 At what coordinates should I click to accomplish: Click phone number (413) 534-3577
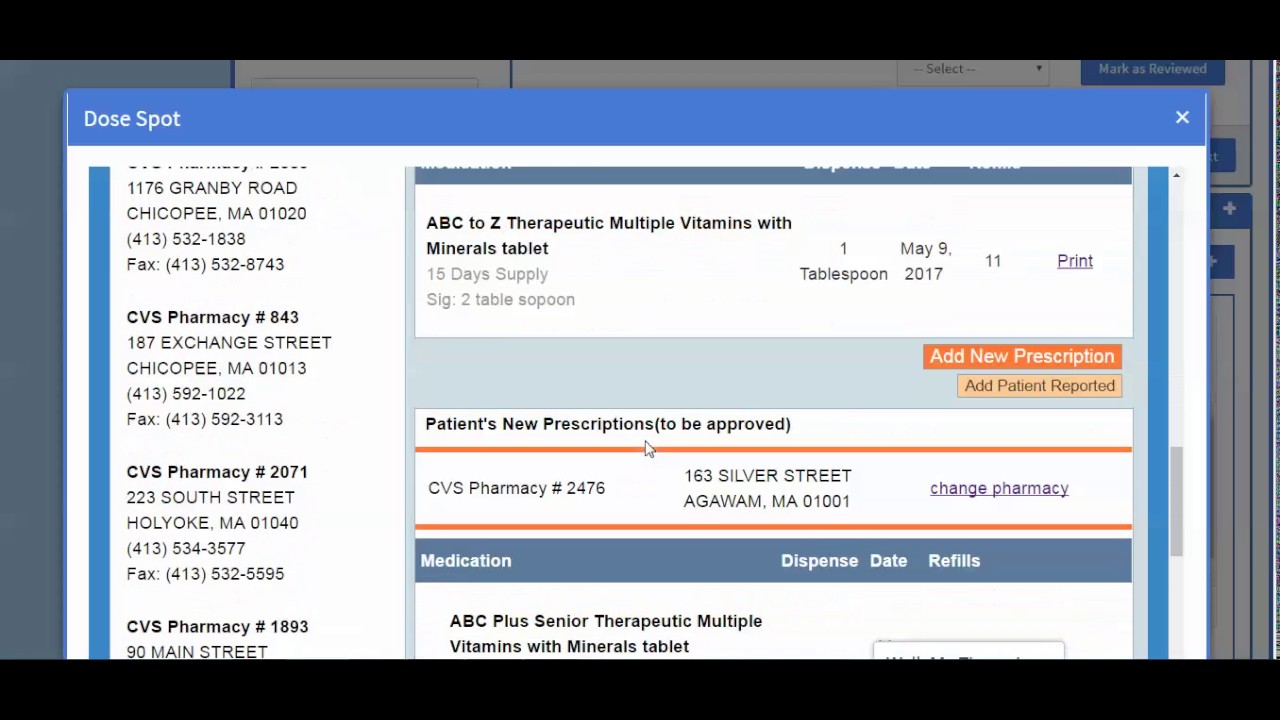click(x=185, y=549)
